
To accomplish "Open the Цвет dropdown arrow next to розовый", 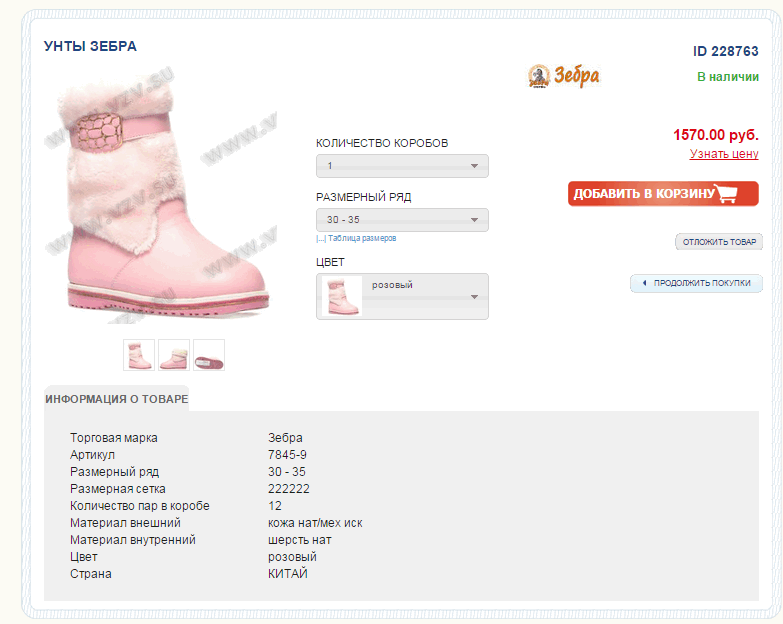I will tap(474, 297).
